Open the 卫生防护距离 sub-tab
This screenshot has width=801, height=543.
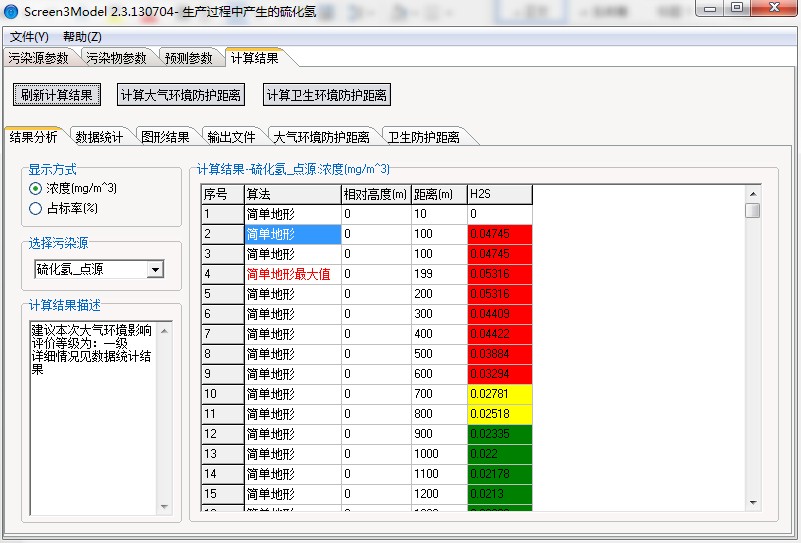[x=423, y=137]
